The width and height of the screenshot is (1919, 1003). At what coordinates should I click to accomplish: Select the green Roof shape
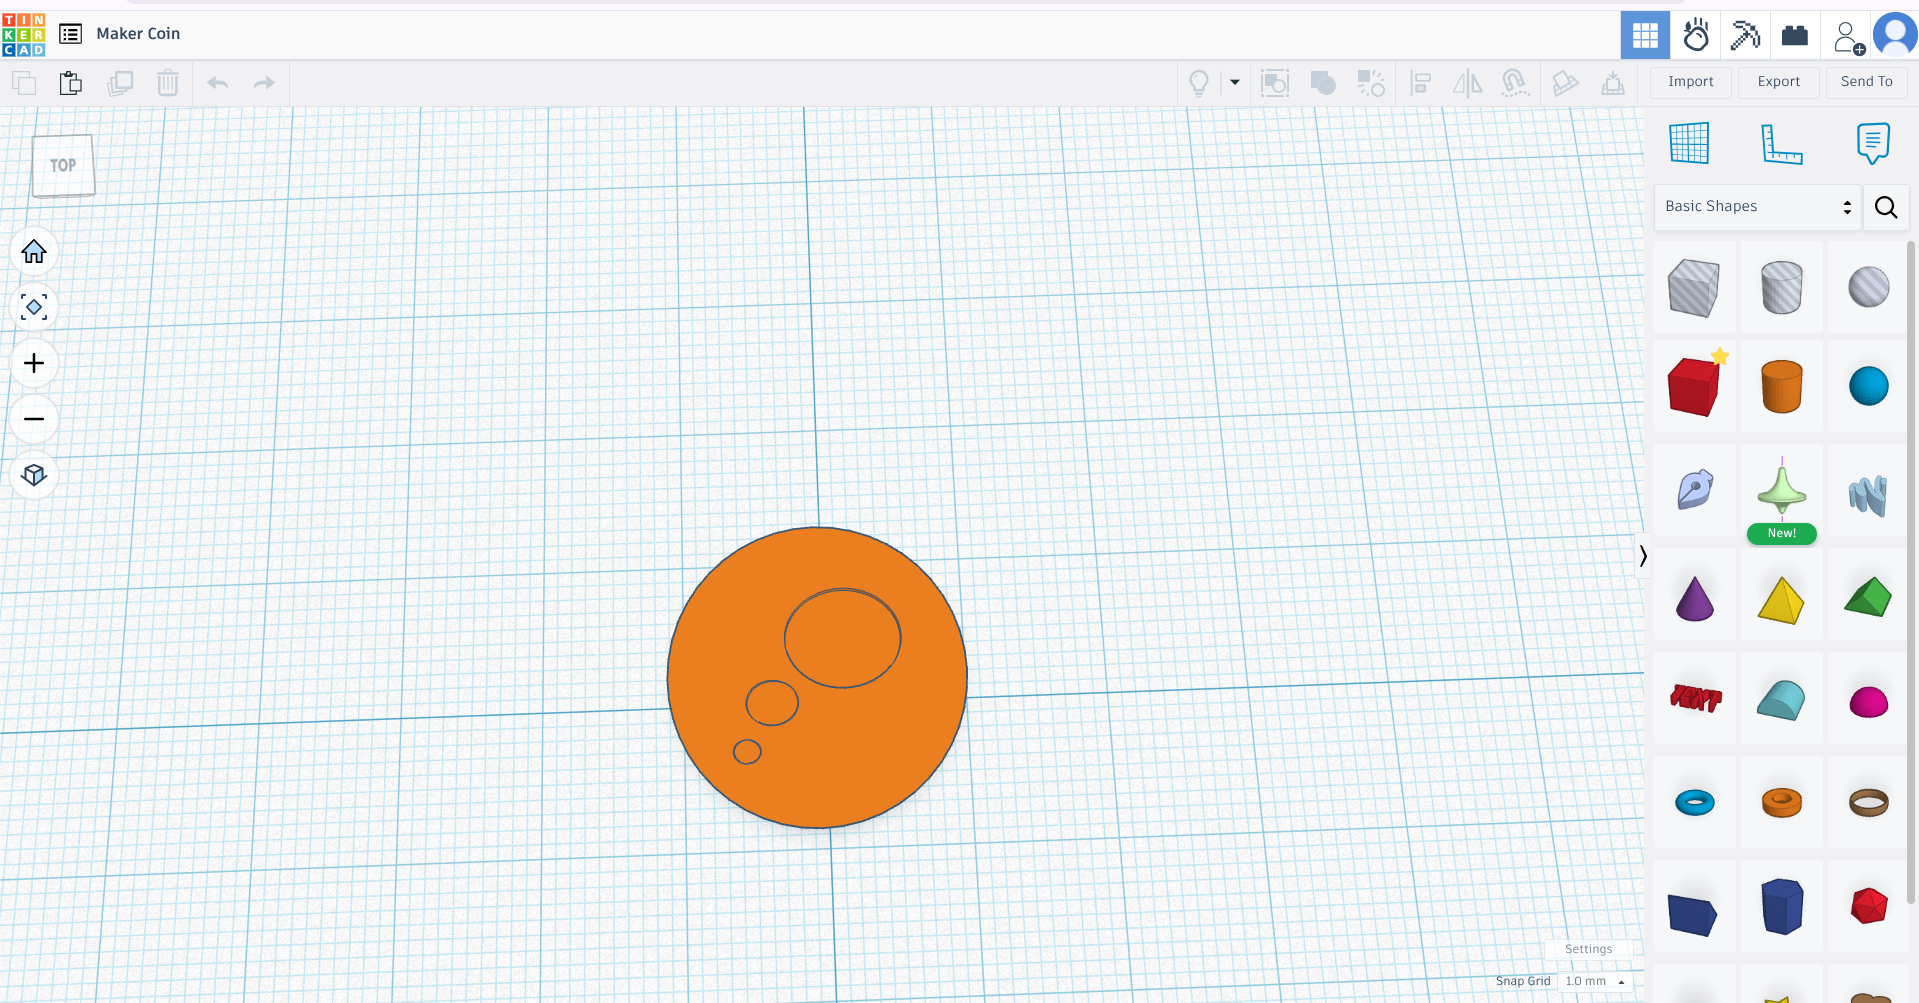point(1868,598)
